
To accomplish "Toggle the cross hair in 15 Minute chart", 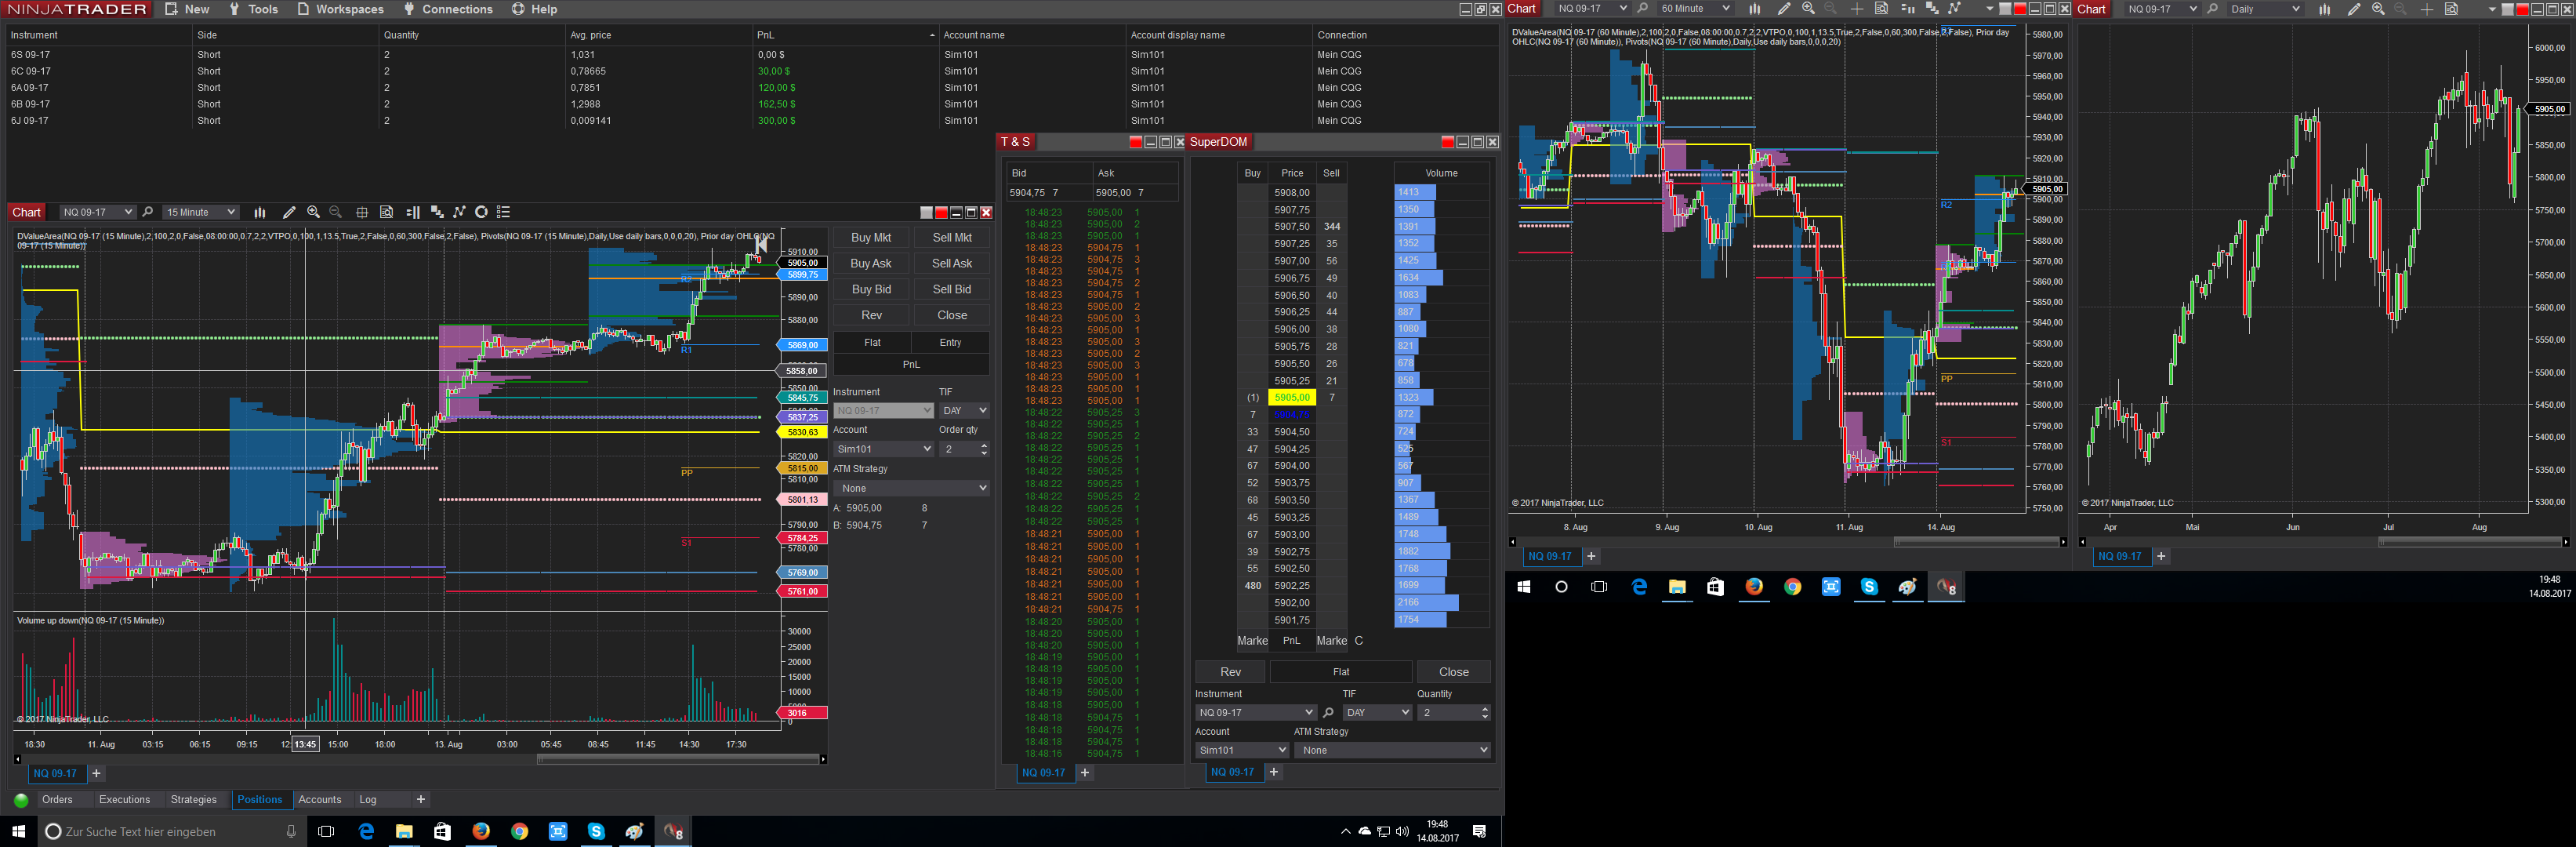I will pos(362,212).
